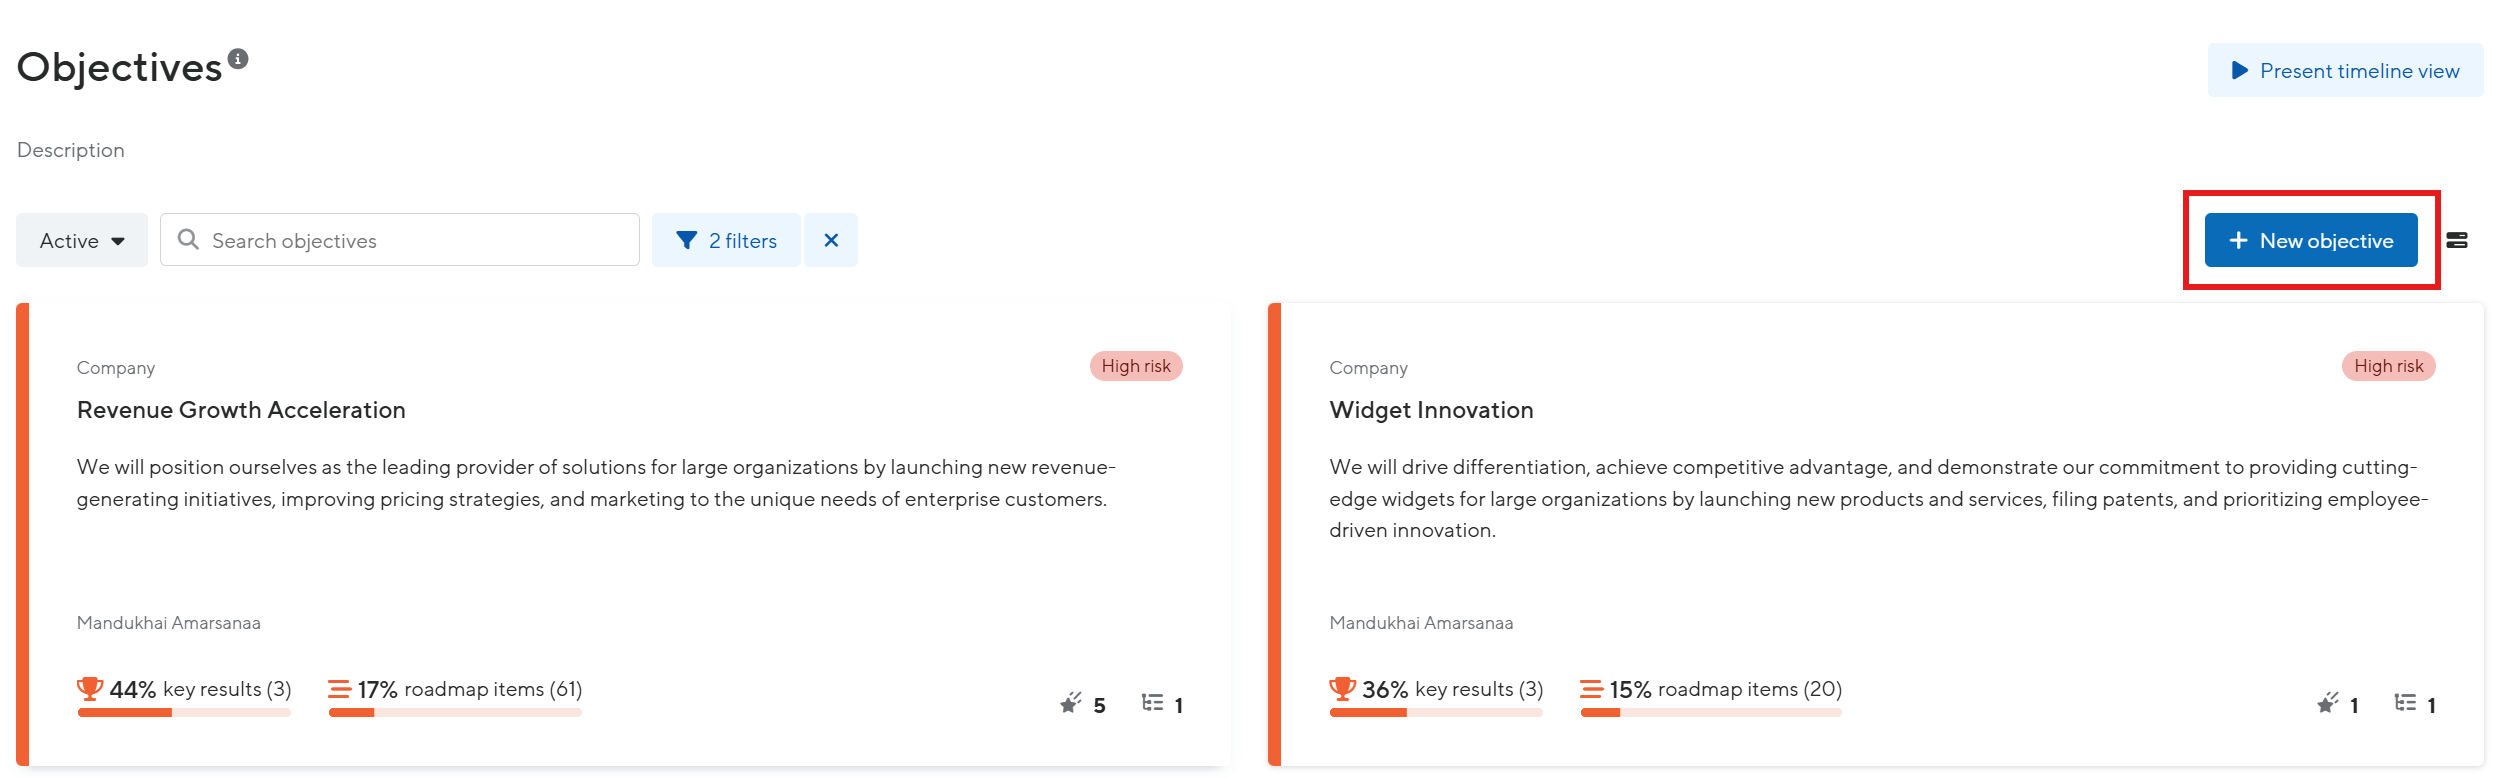
Task: Click owner Mandukhai Amarsanaa on Revenue Growth Acceleration
Action: pos(167,622)
